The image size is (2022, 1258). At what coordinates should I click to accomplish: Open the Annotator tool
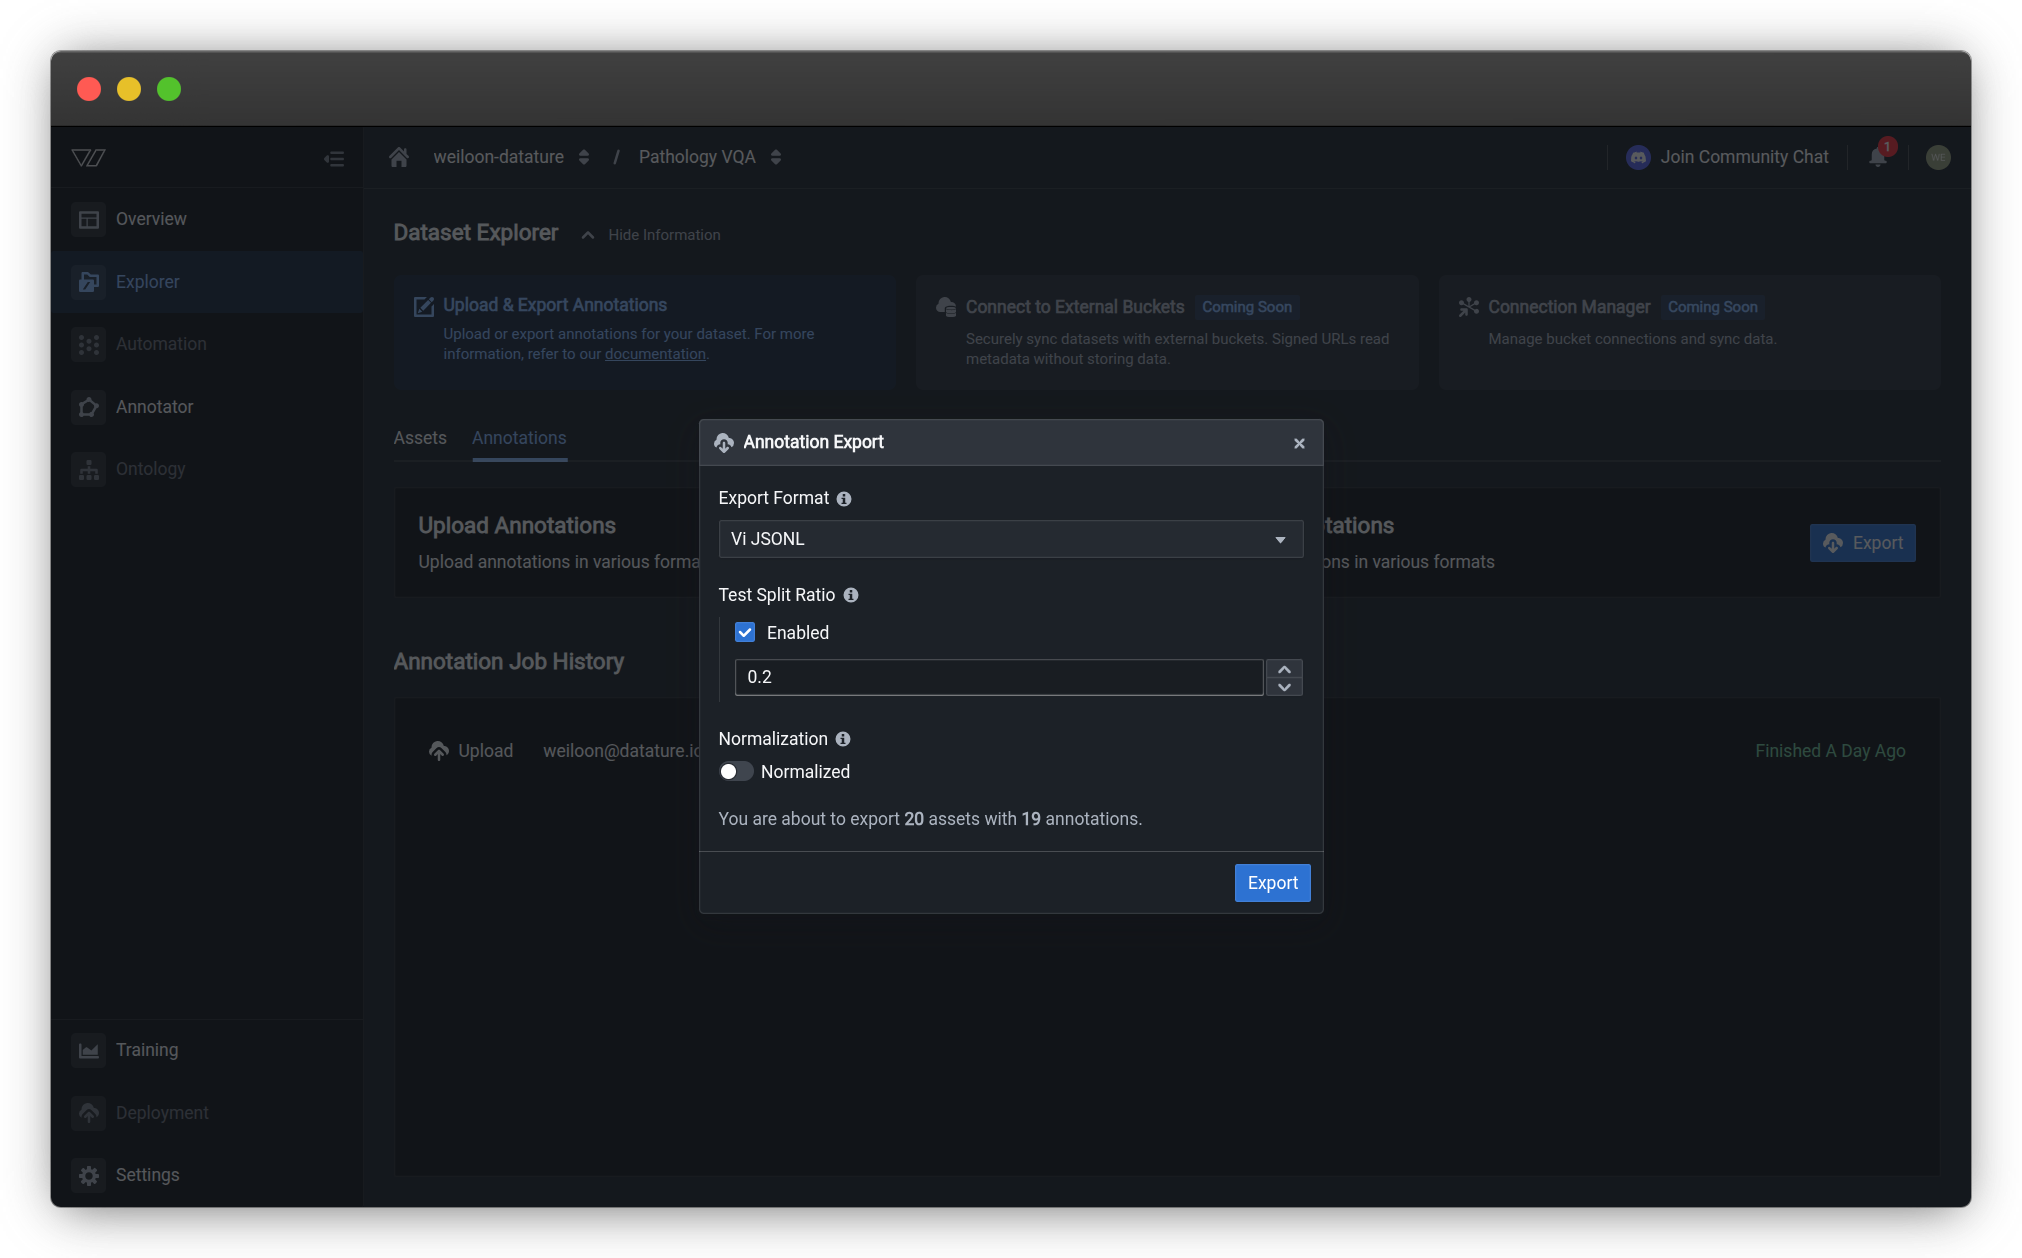coord(154,406)
